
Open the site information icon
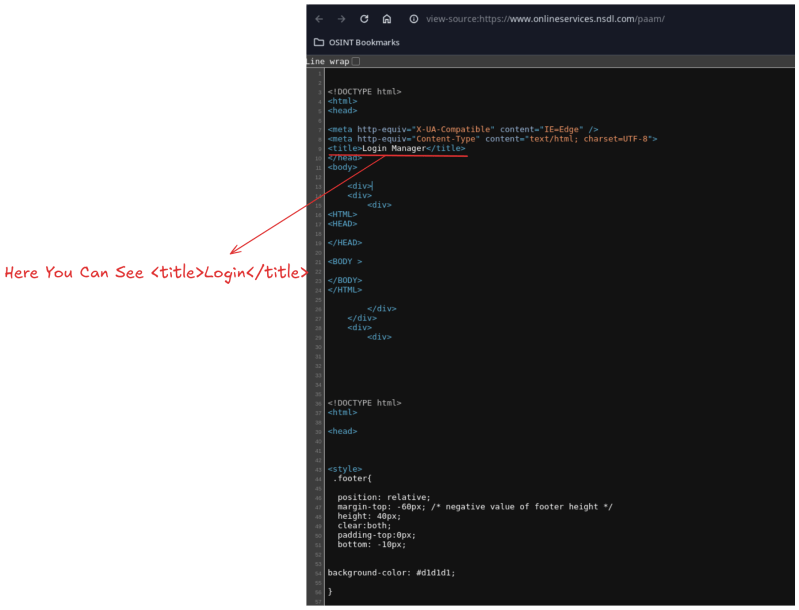(414, 19)
